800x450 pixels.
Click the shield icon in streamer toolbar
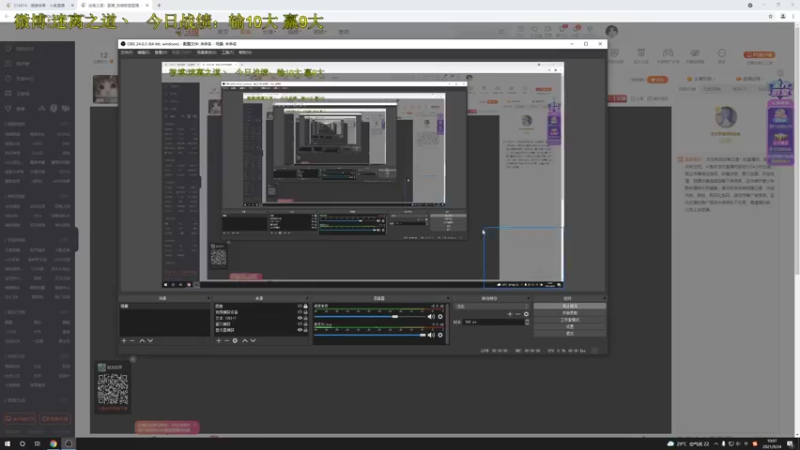tap(615, 53)
